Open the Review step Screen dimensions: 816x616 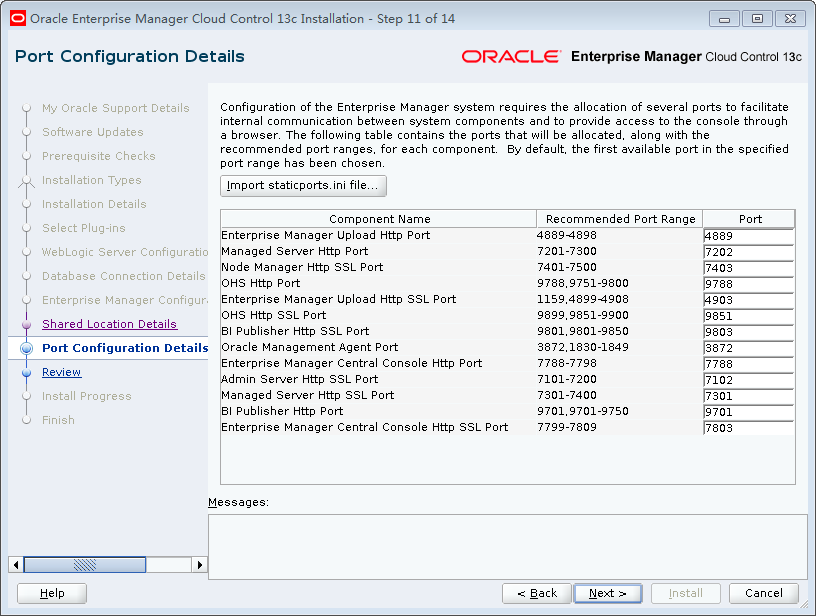tap(61, 372)
